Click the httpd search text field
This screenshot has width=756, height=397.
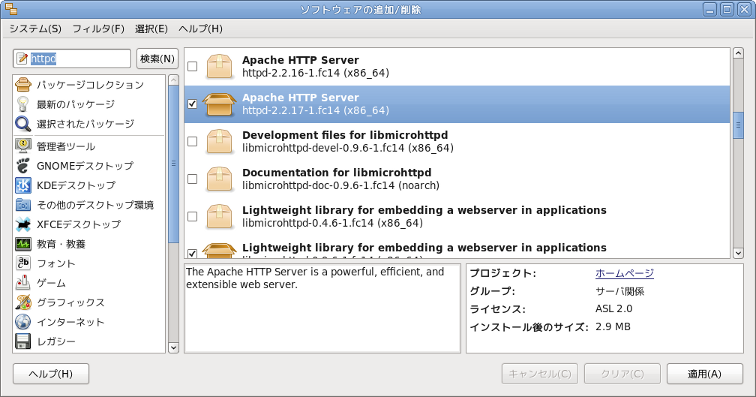[72, 59]
